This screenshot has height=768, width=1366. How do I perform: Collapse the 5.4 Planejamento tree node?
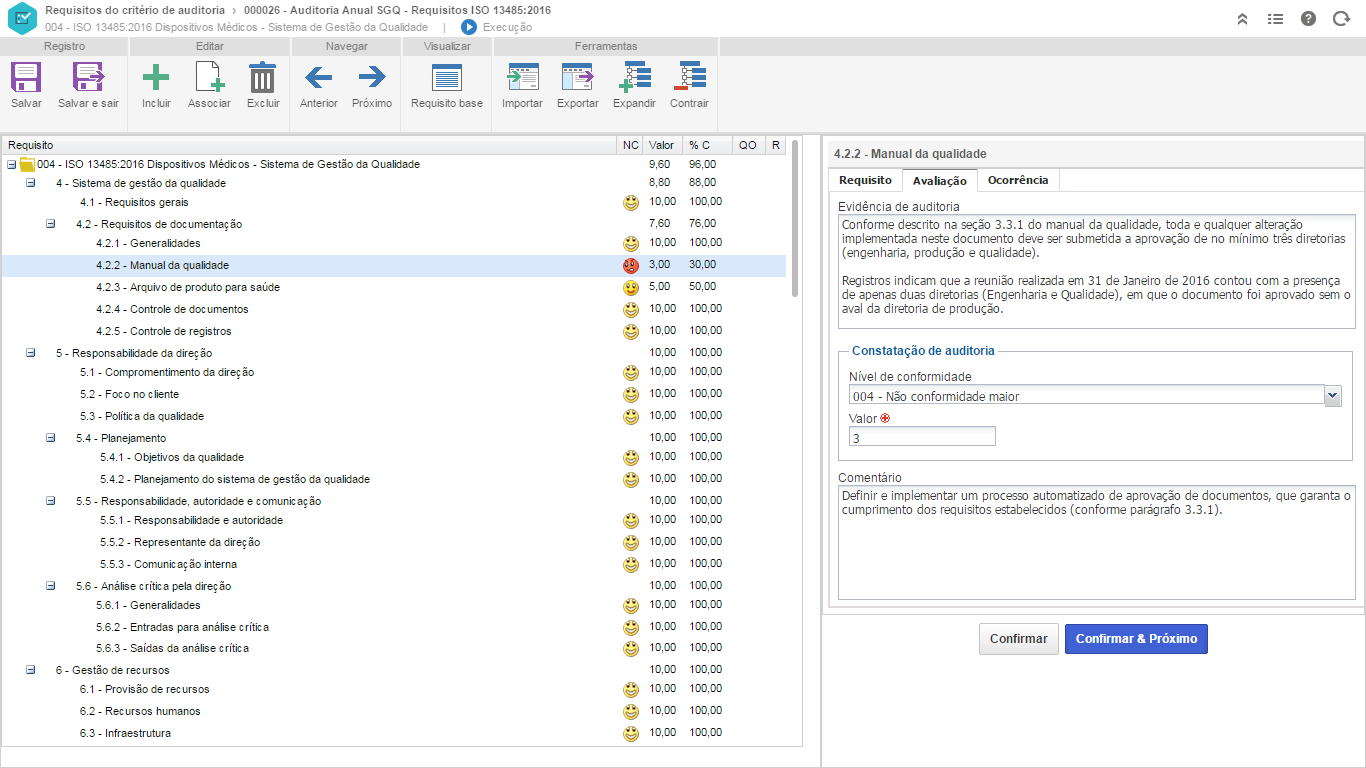(50, 438)
